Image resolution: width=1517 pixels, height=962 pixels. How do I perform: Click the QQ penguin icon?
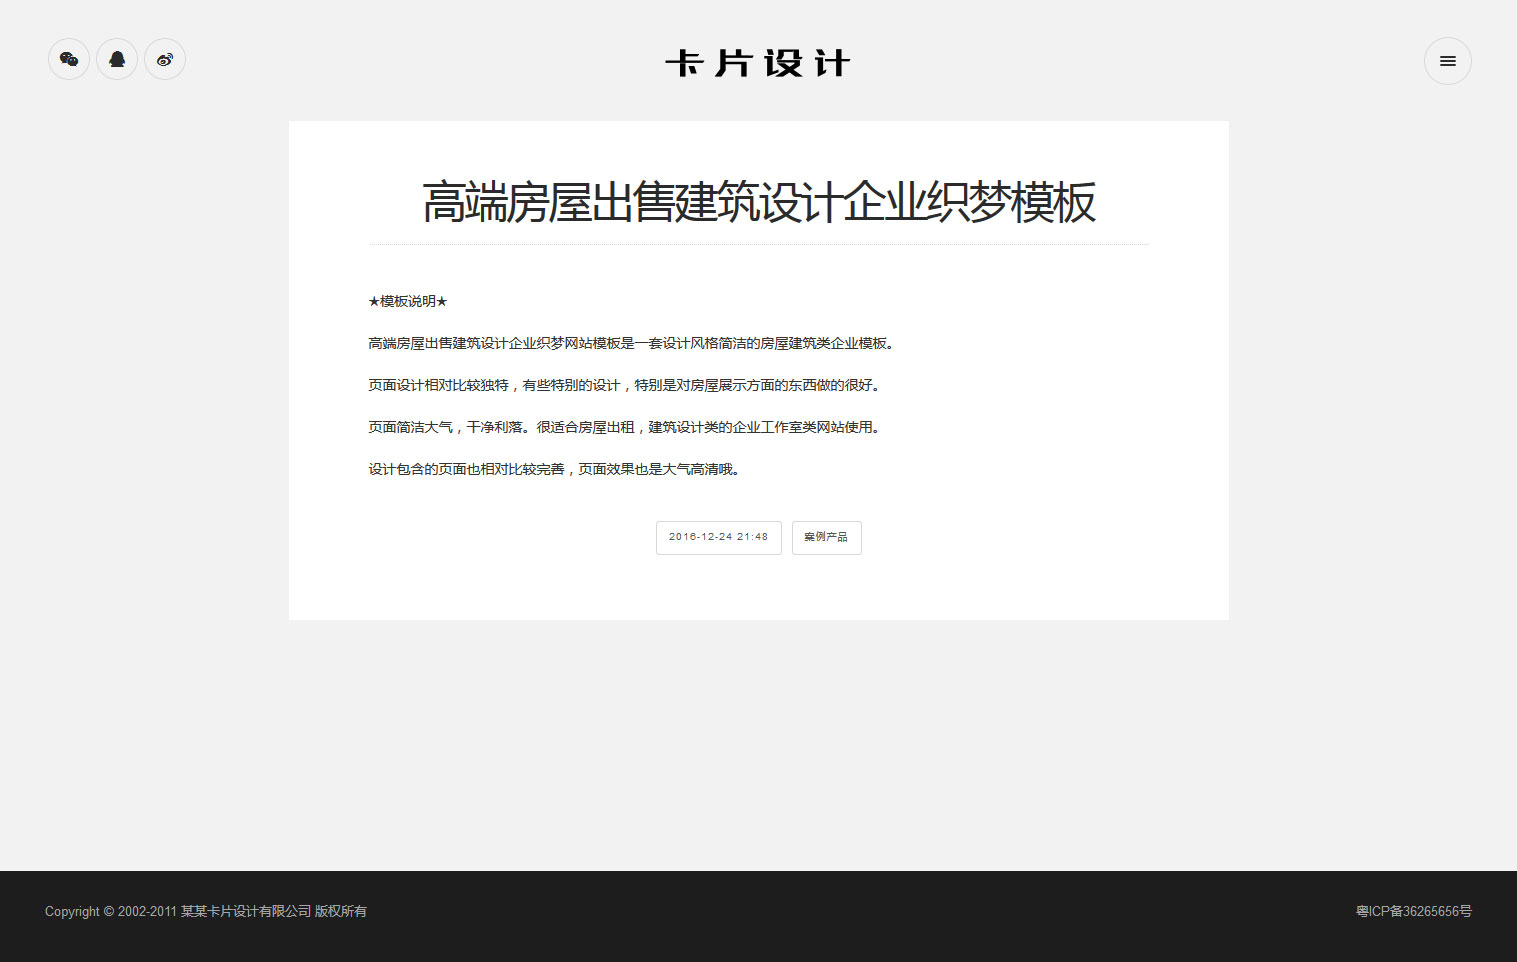pos(117,60)
